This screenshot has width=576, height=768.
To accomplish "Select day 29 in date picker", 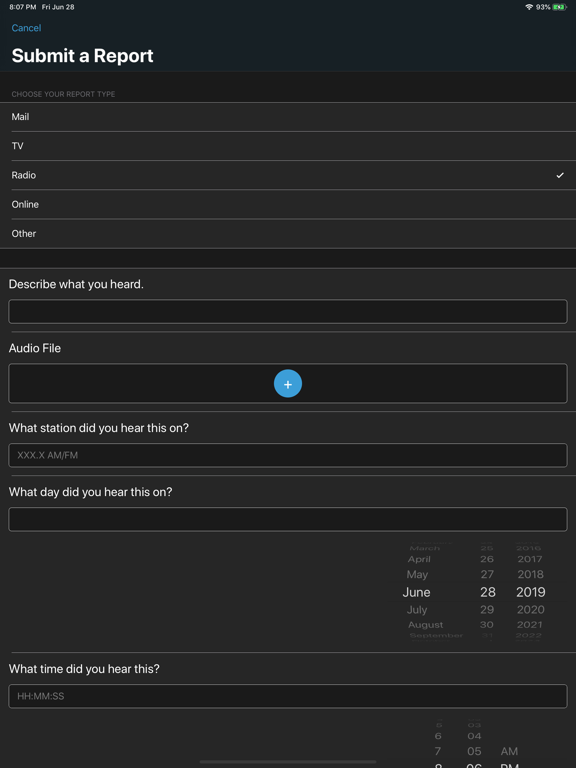I will [487, 610].
